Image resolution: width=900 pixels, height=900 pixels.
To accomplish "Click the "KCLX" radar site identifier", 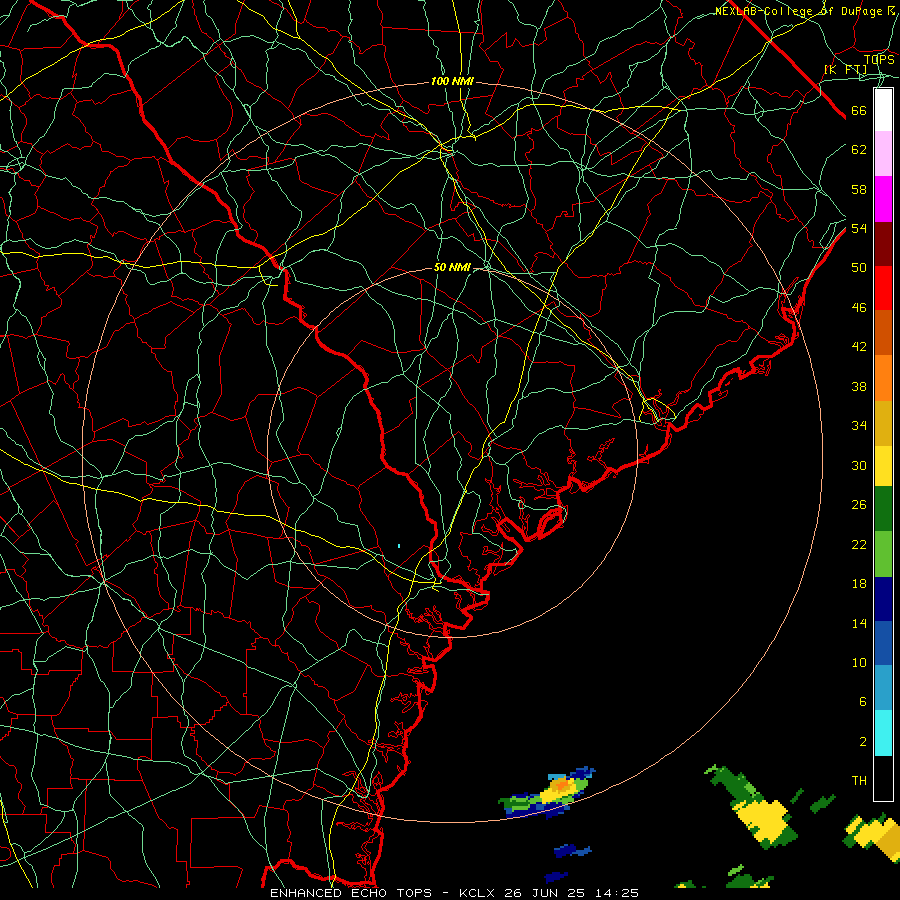I will pos(479,893).
